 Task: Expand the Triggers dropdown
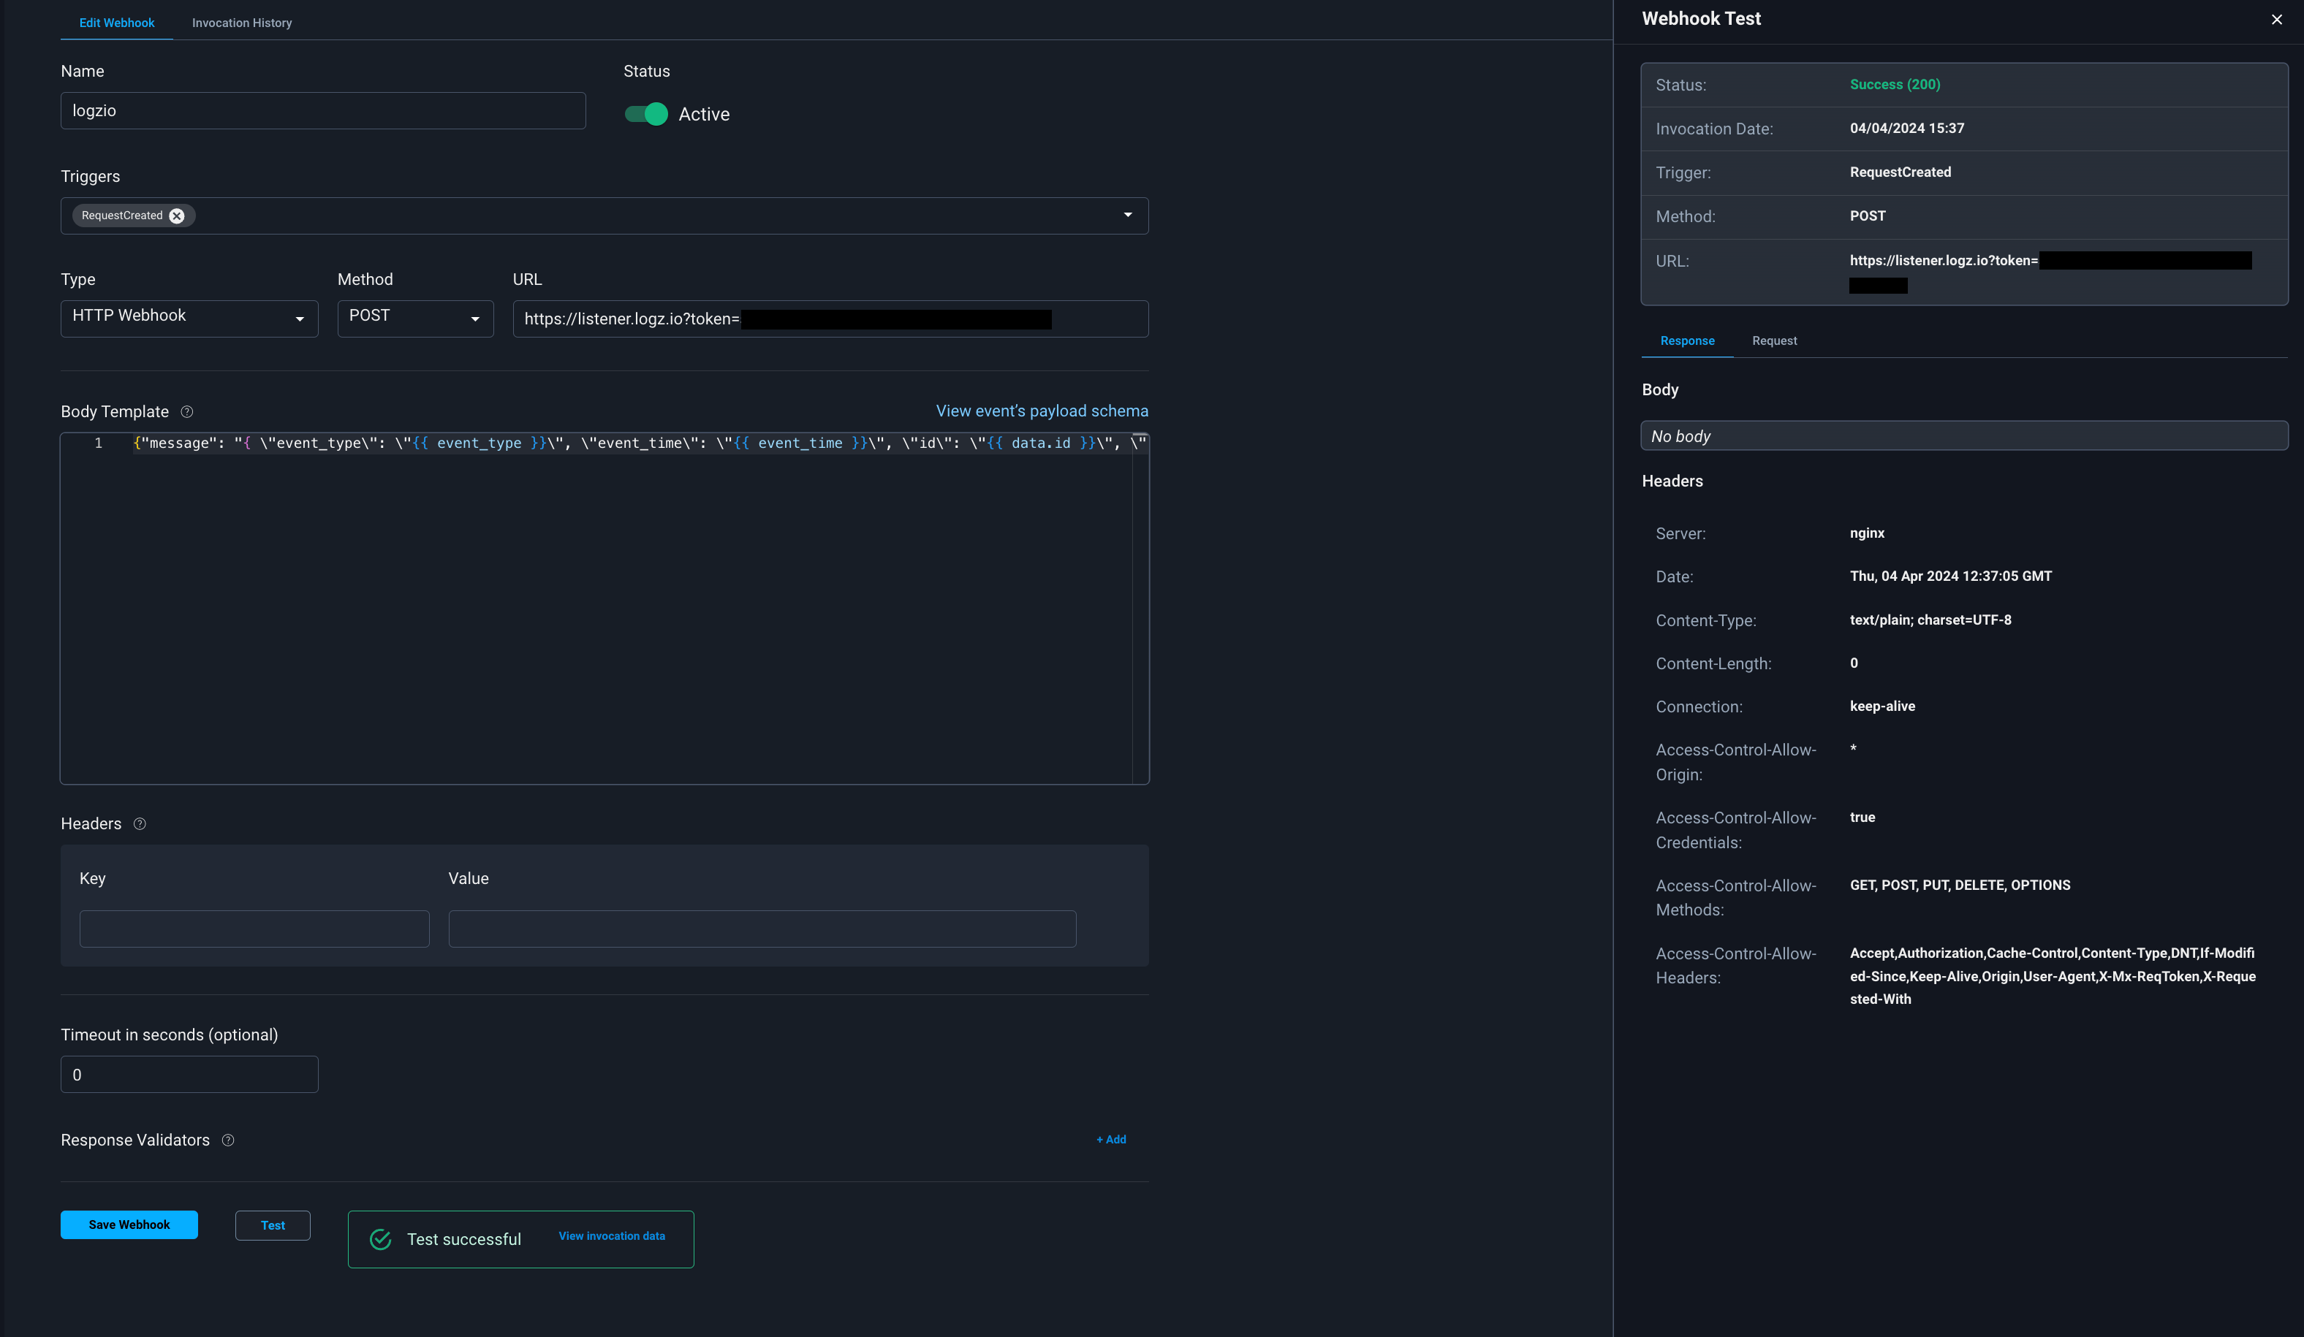(1127, 216)
